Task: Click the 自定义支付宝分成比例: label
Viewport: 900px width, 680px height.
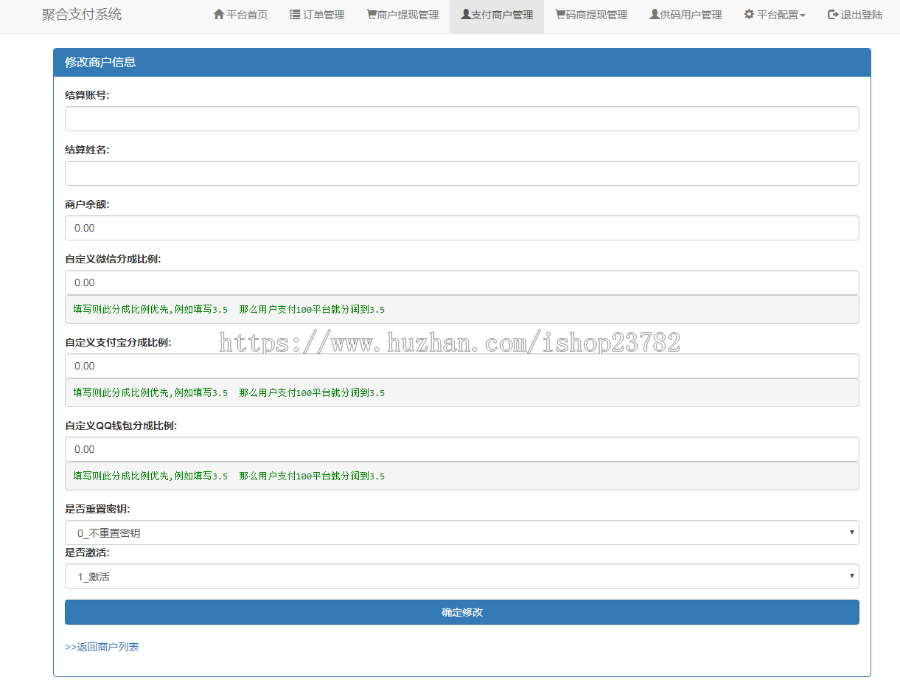Action: pyautogui.click(x=118, y=343)
